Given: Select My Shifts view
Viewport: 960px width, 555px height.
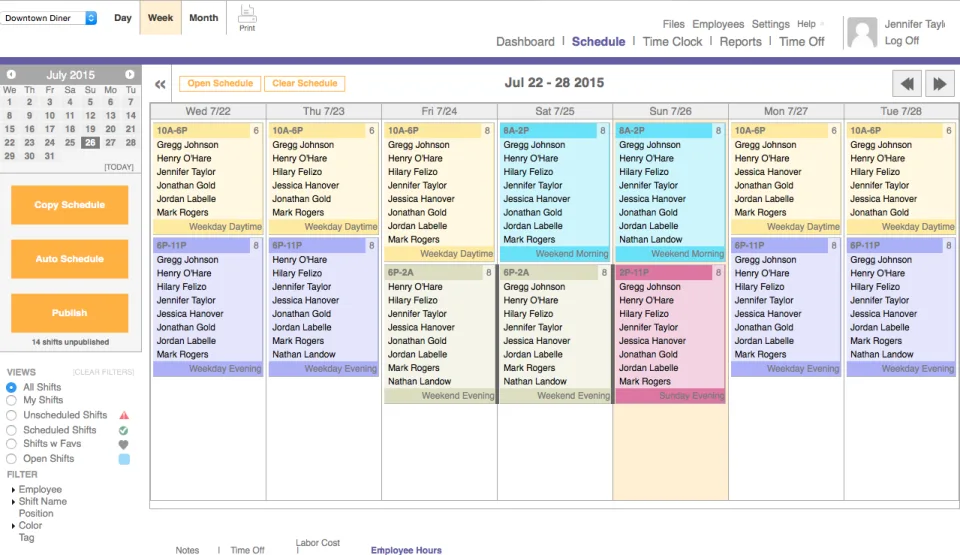Looking at the screenshot, I should pos(11,401).
